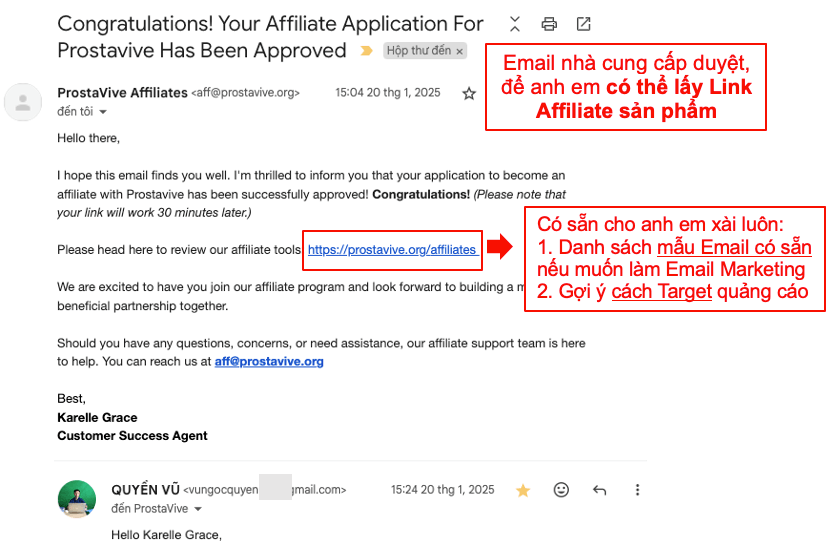
Task: Click the text 'Customer Success Agent'
Action: (x=132, y=436)
